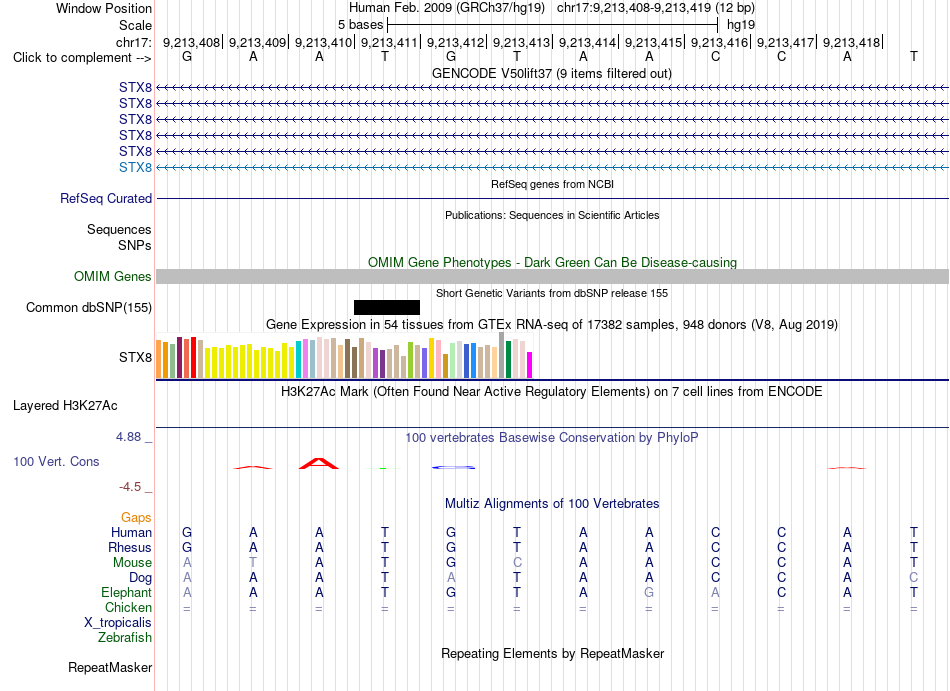Open the gray OMIM Genes bar item

(x=552, y=277)
